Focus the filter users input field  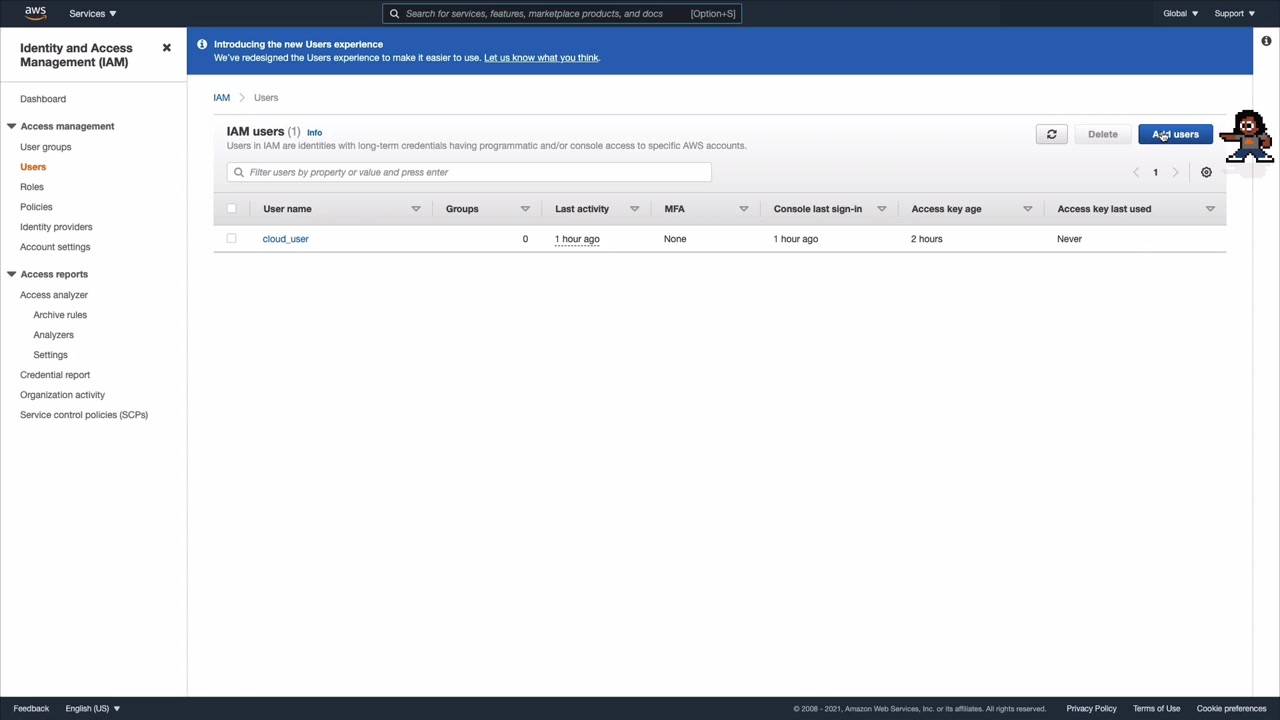[x=469, y=172]
